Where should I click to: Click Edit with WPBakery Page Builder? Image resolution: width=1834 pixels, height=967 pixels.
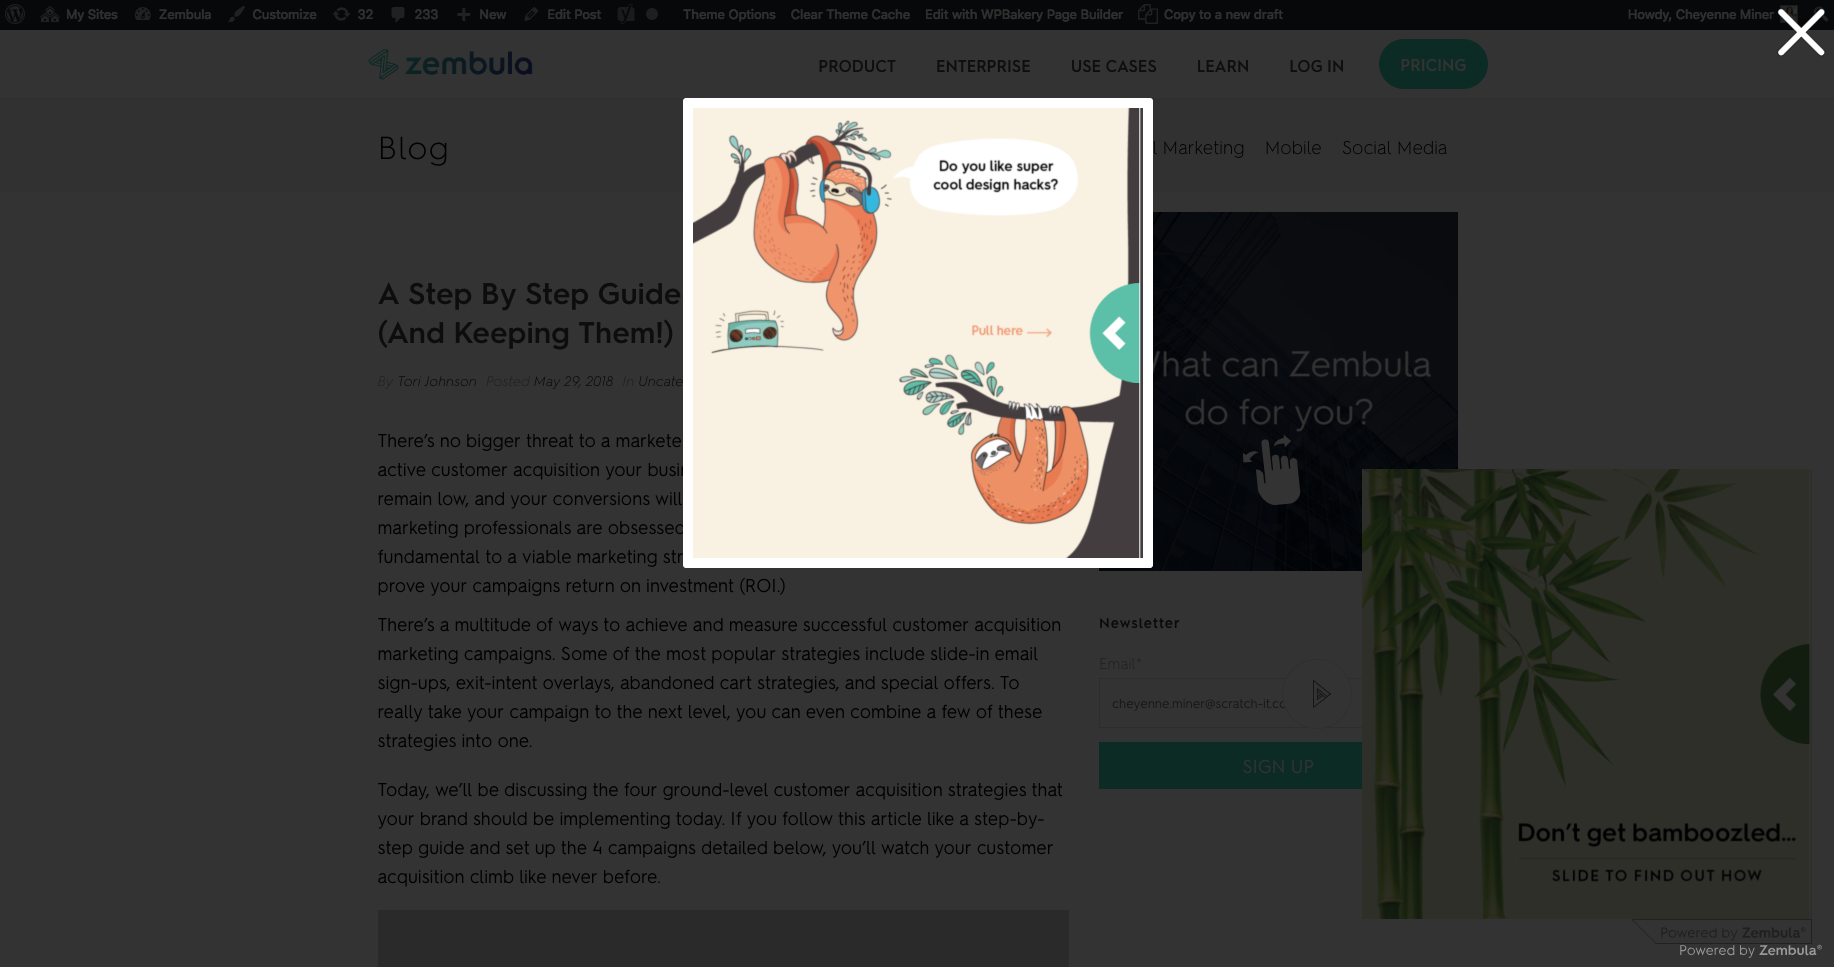click(1023, 14)
